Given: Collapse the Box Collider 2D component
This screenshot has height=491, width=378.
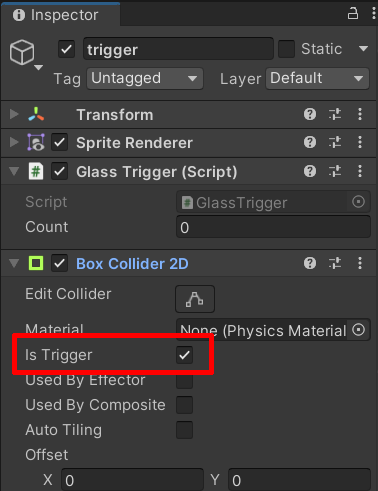Looking at the screenshot, I should coord(14,263).
